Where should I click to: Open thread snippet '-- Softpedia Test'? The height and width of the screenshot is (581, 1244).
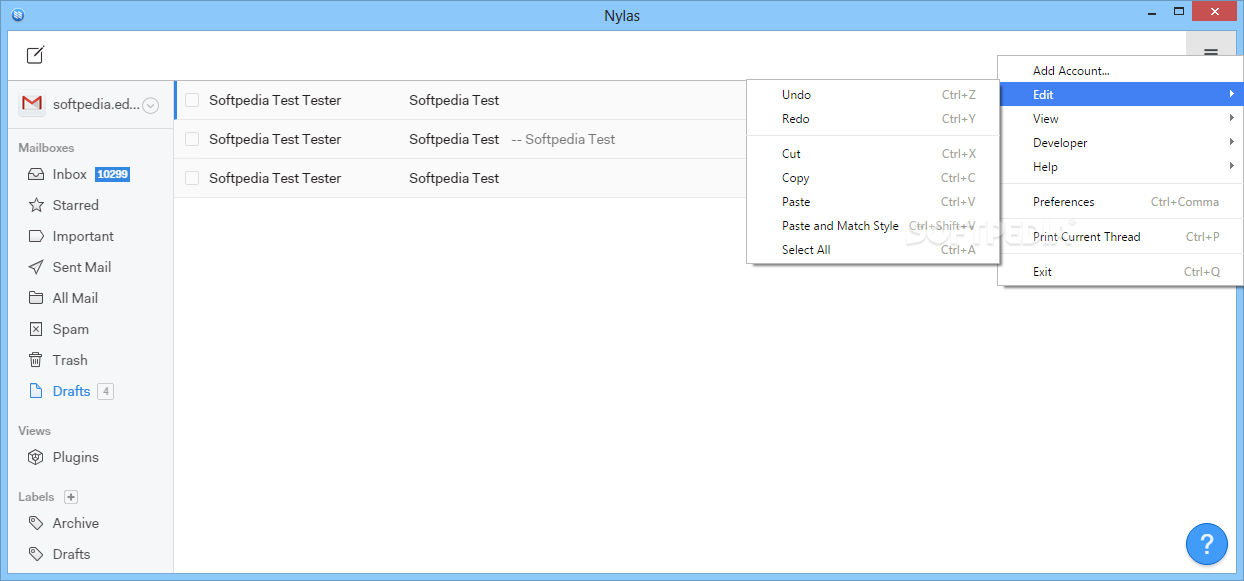pos(563,139)
